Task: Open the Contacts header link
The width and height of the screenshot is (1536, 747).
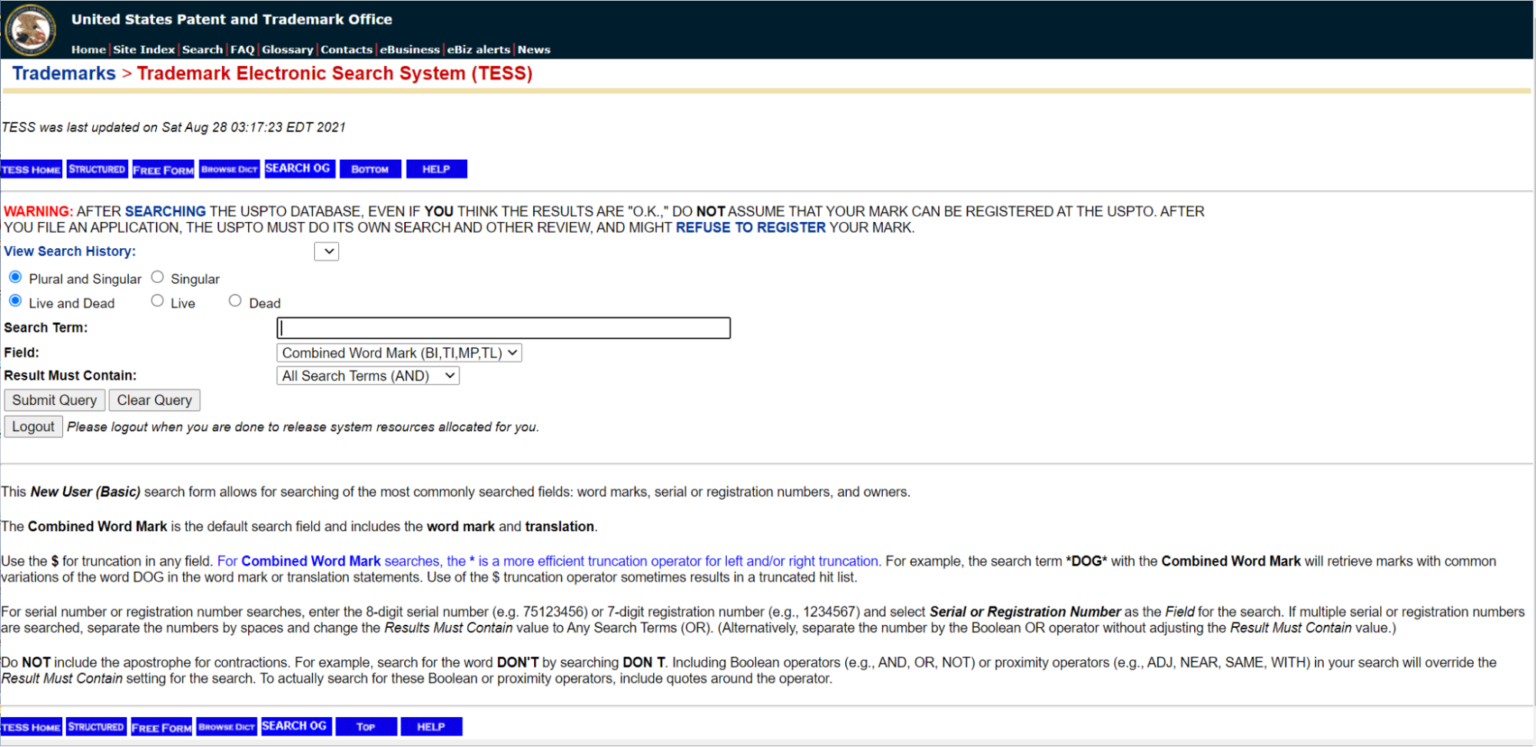Action: pos(347,50)
